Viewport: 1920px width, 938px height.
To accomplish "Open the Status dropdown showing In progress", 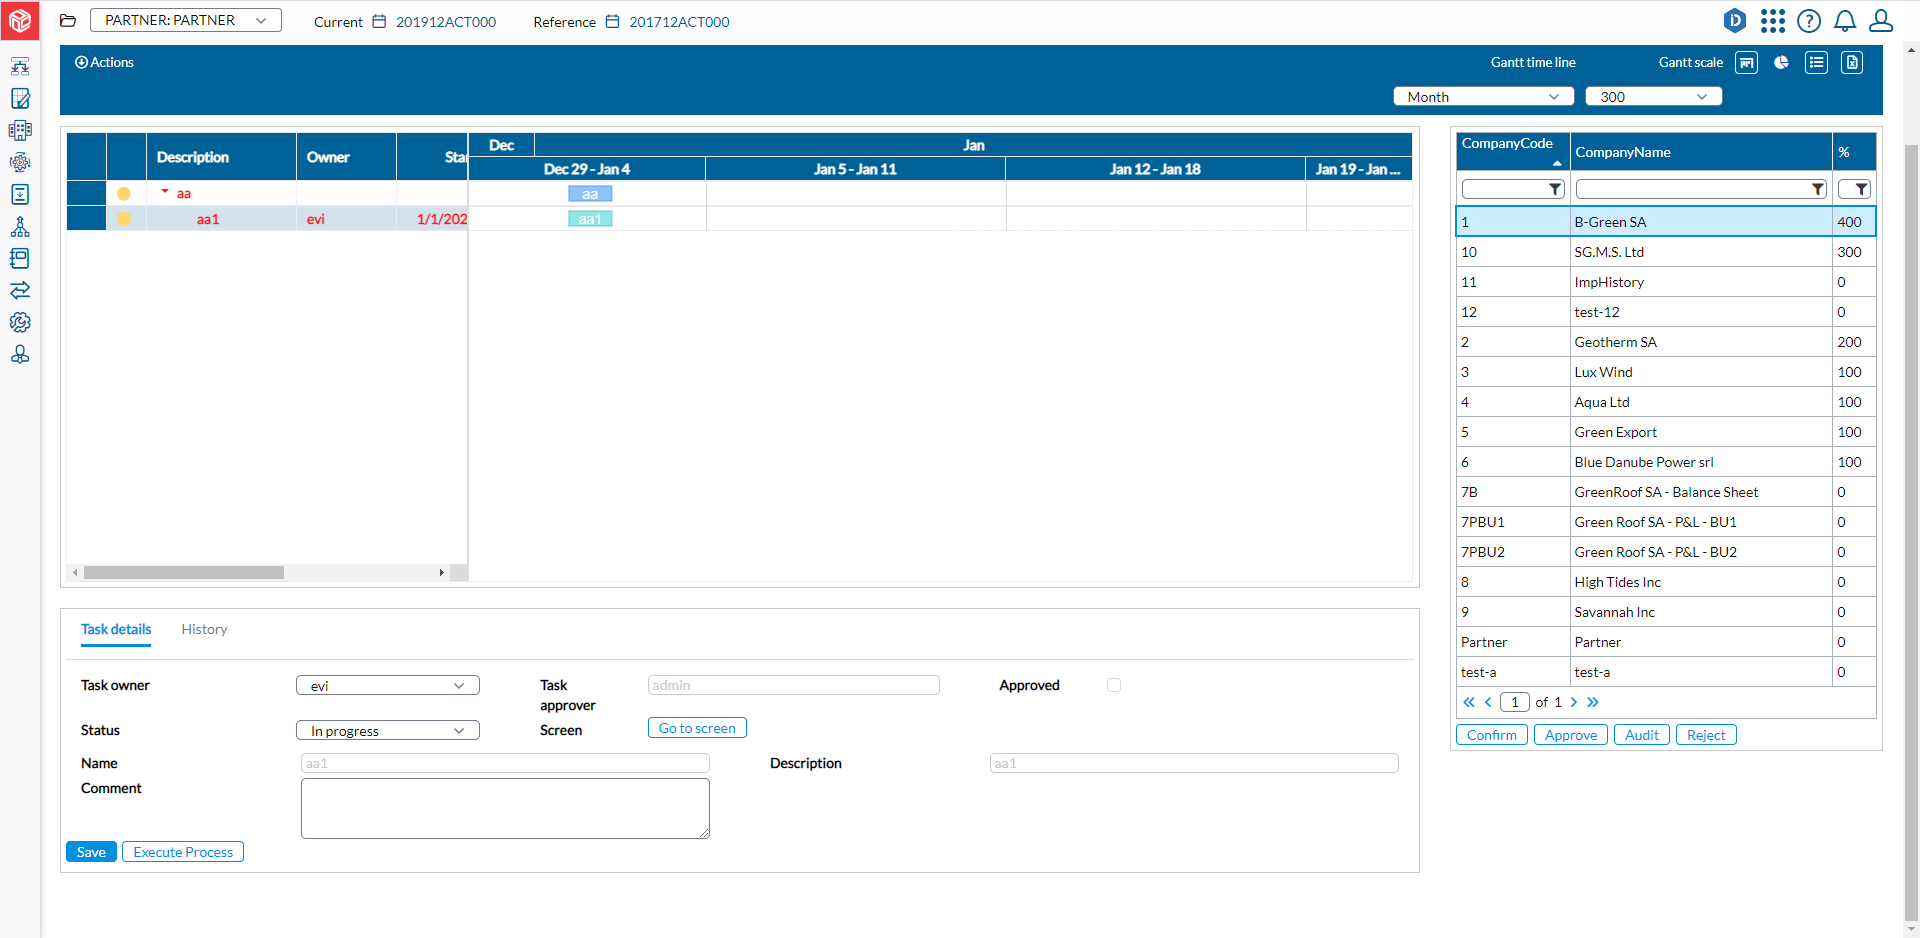I will coord(387,730).
